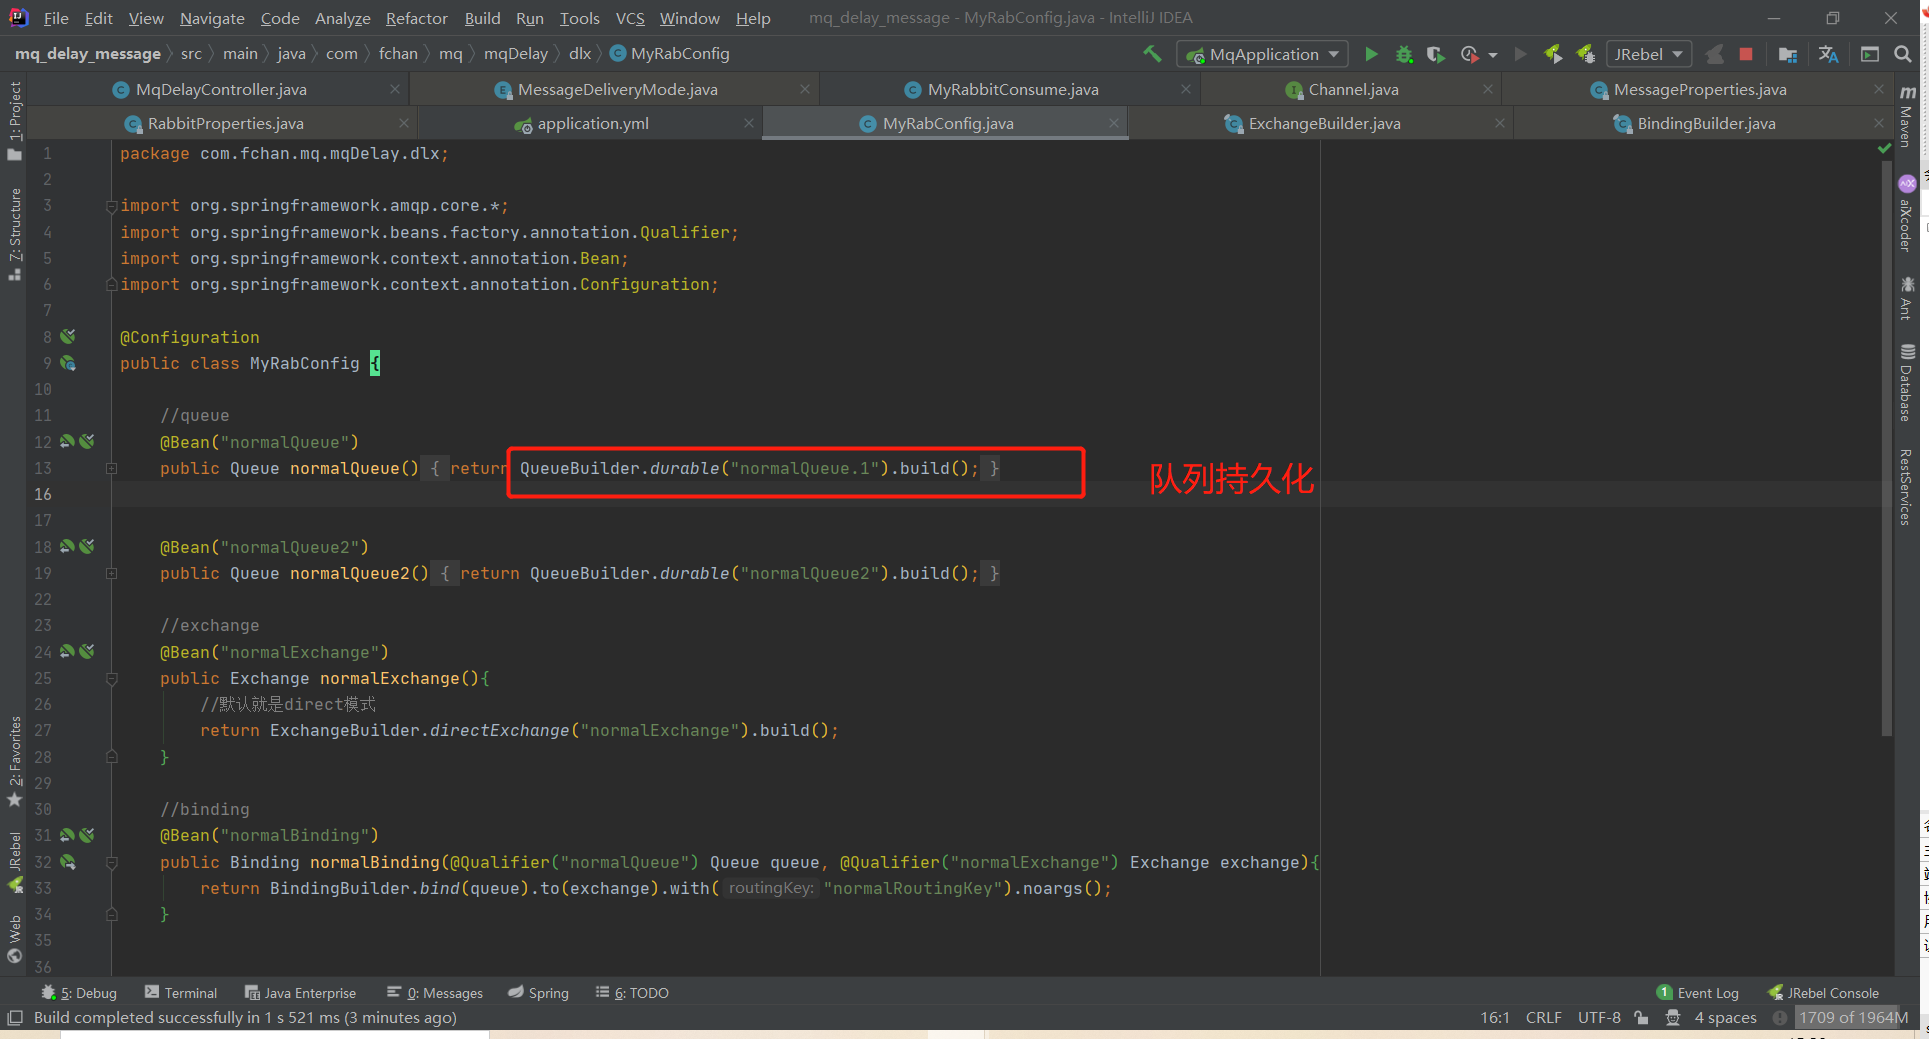The width and height of the screenshot is (1929, 1039).
Task: Open the VCS menu
Action: [x=630, y=18]
